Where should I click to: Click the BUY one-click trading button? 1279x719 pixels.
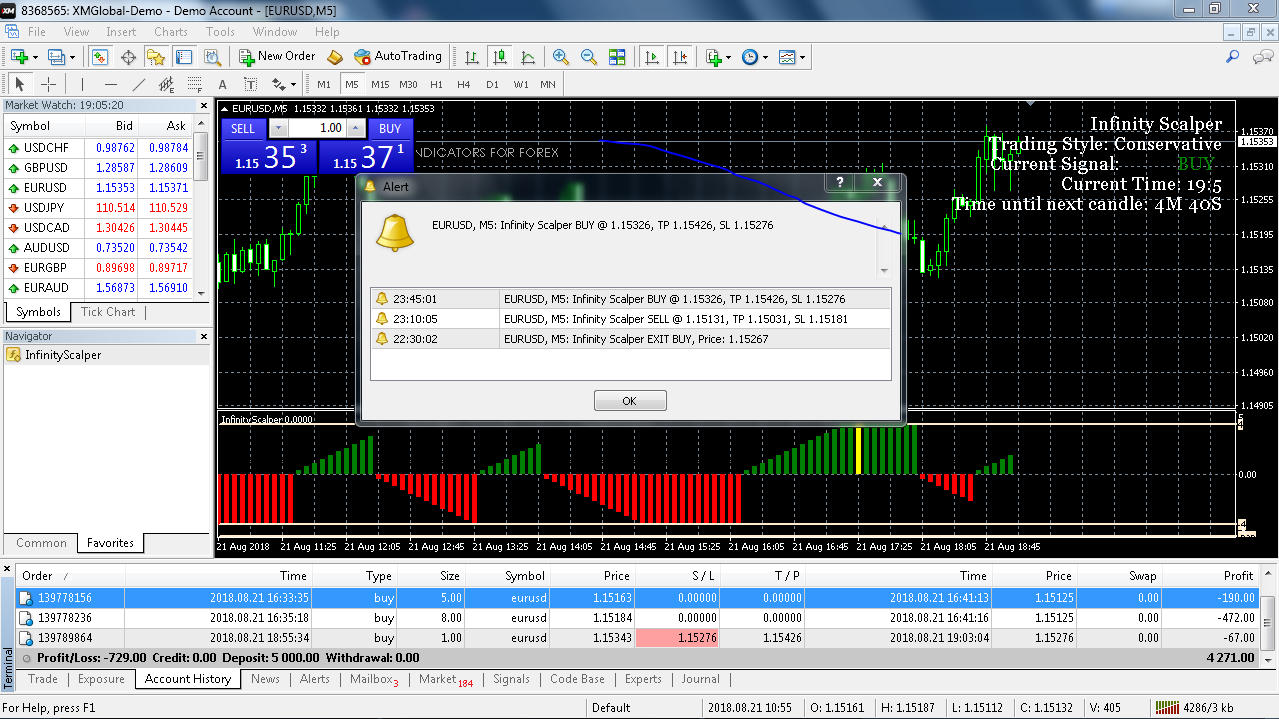click(390, 128)
